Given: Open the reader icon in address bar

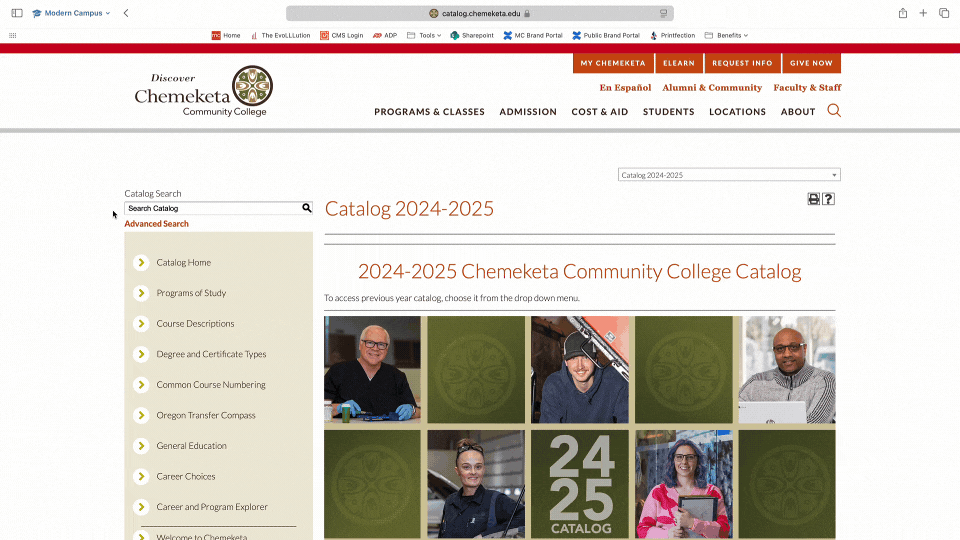Looking at the screenshot, I should 663,13.
